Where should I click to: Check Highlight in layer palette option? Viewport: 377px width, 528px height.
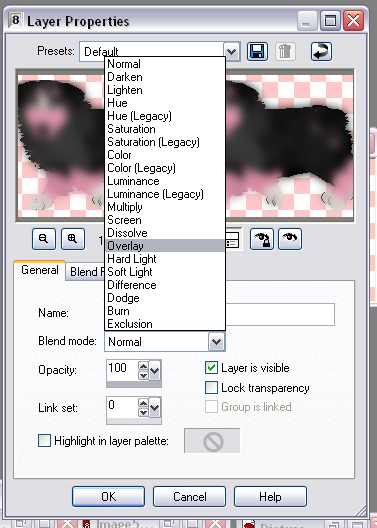point(44,440)
